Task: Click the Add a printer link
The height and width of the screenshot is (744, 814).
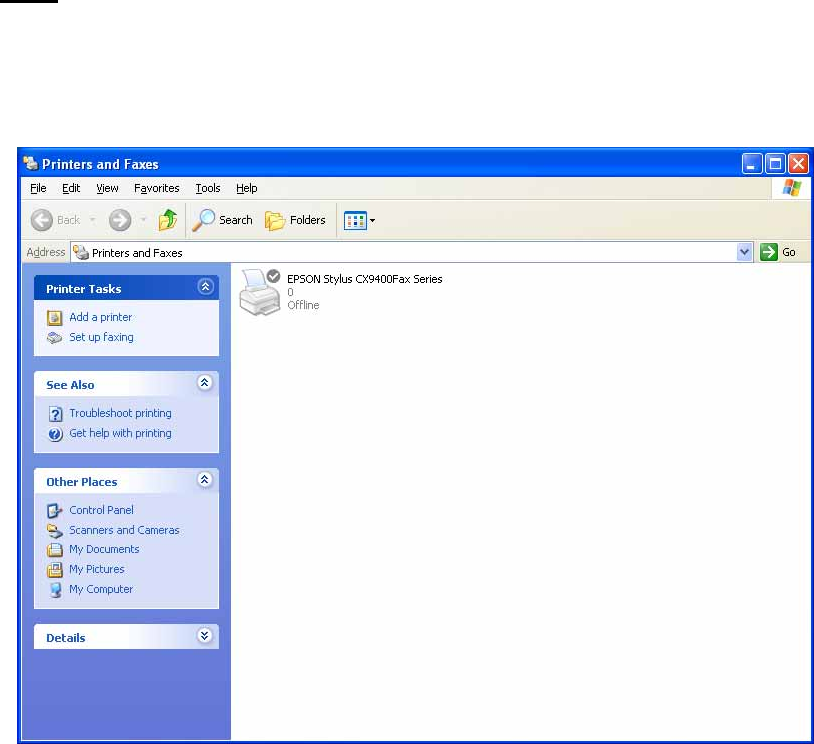Action: pyautogui.click(x=101, y=317)
